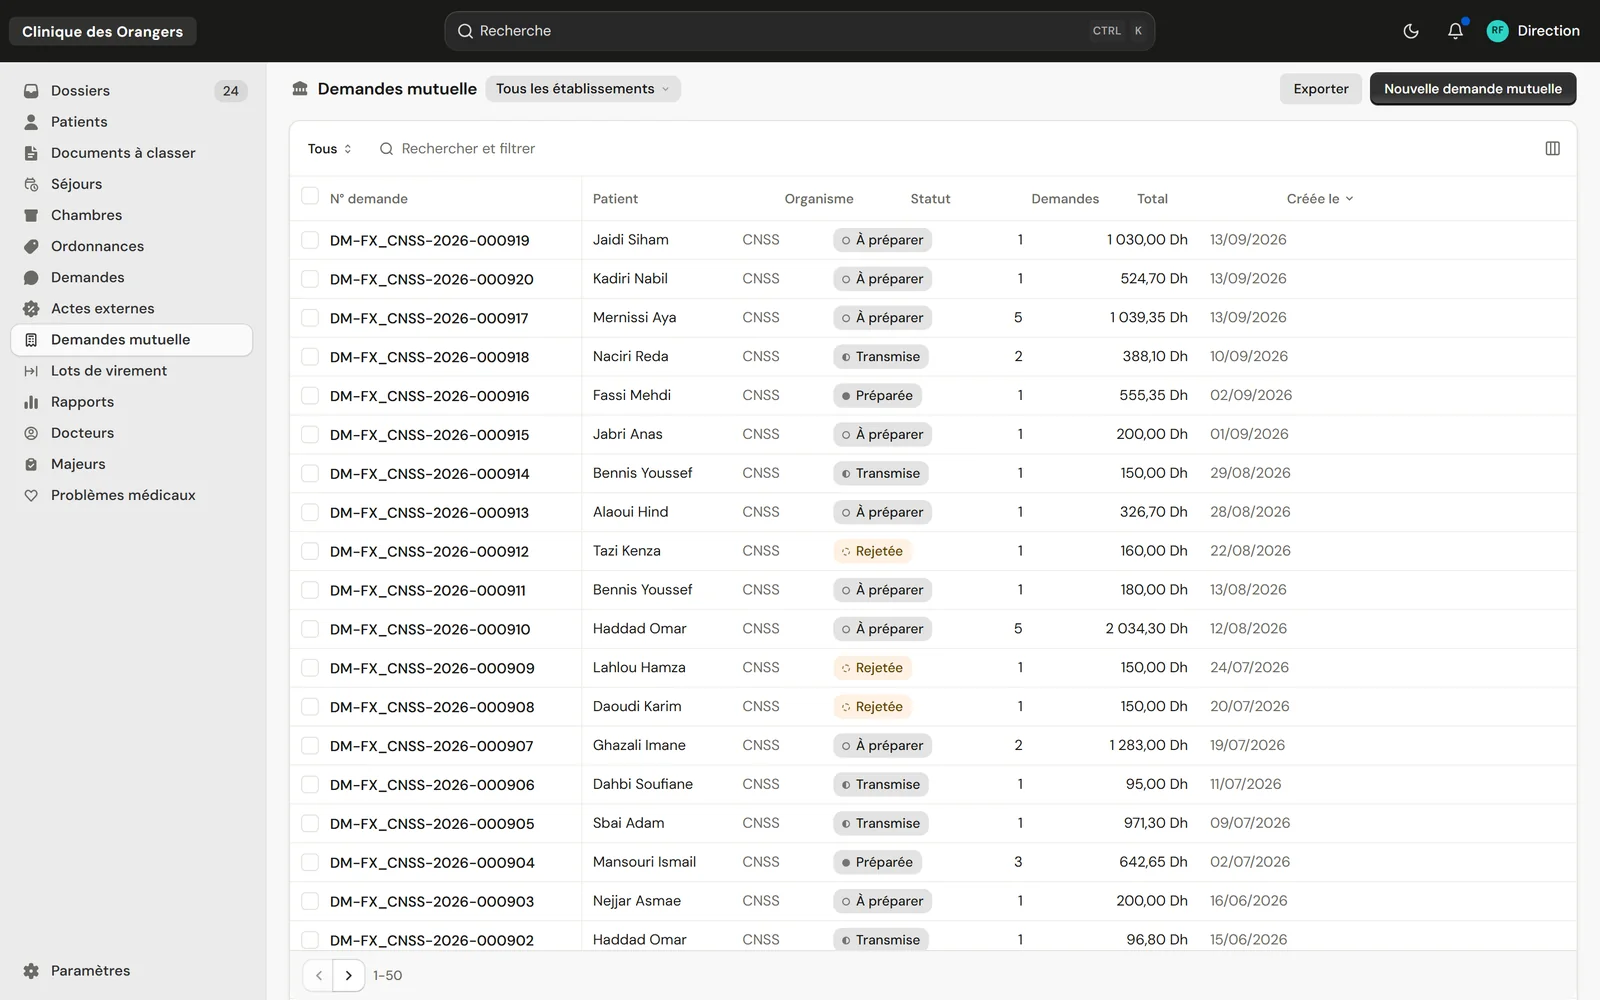Click Clinique des Orangers button

[103, 31]
